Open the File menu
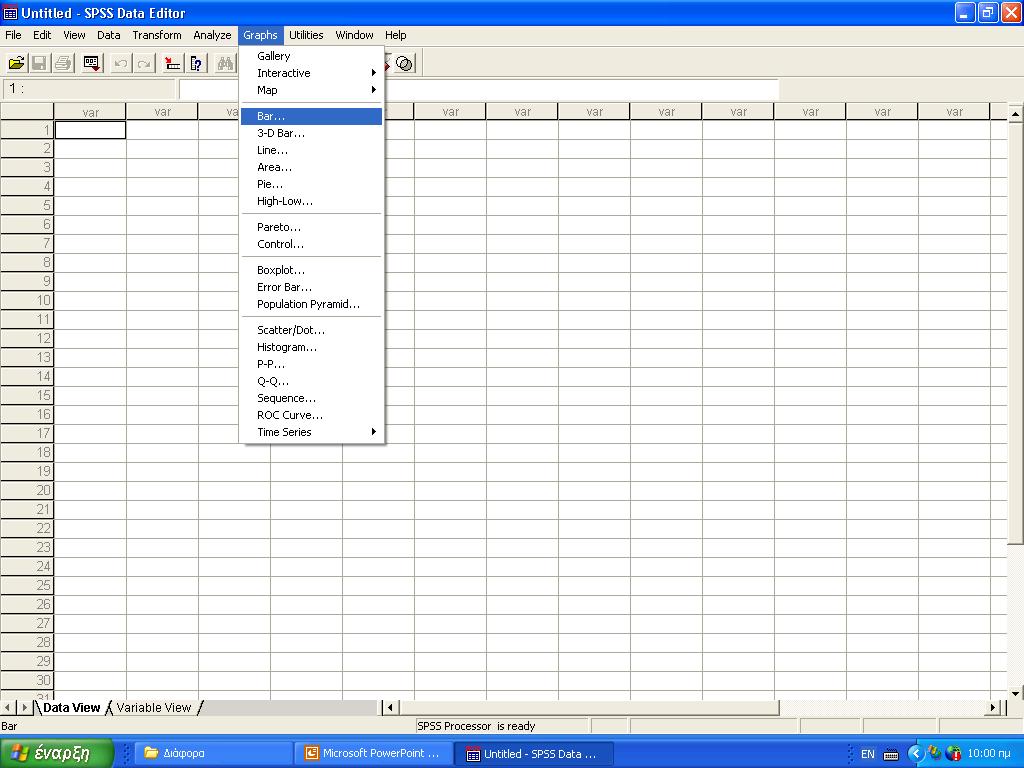 click(13, 35)
